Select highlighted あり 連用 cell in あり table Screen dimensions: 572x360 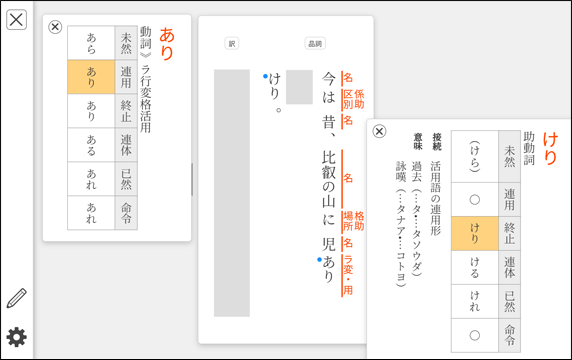pos(91,77)
